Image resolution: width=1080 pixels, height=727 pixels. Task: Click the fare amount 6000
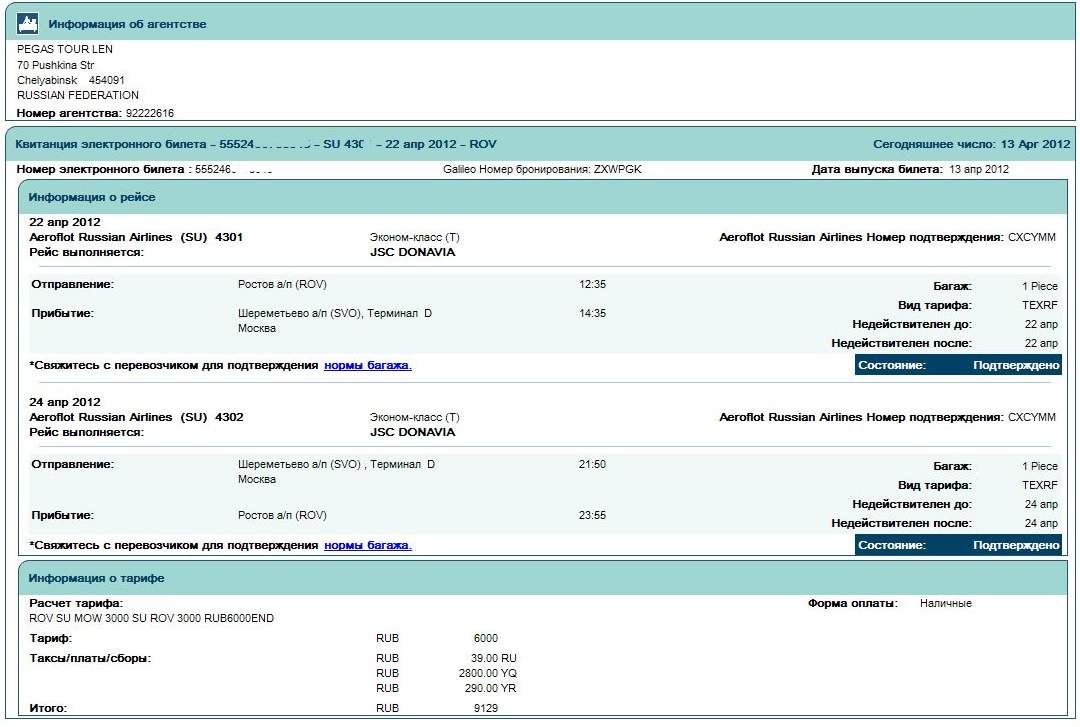tap(486, 638)
